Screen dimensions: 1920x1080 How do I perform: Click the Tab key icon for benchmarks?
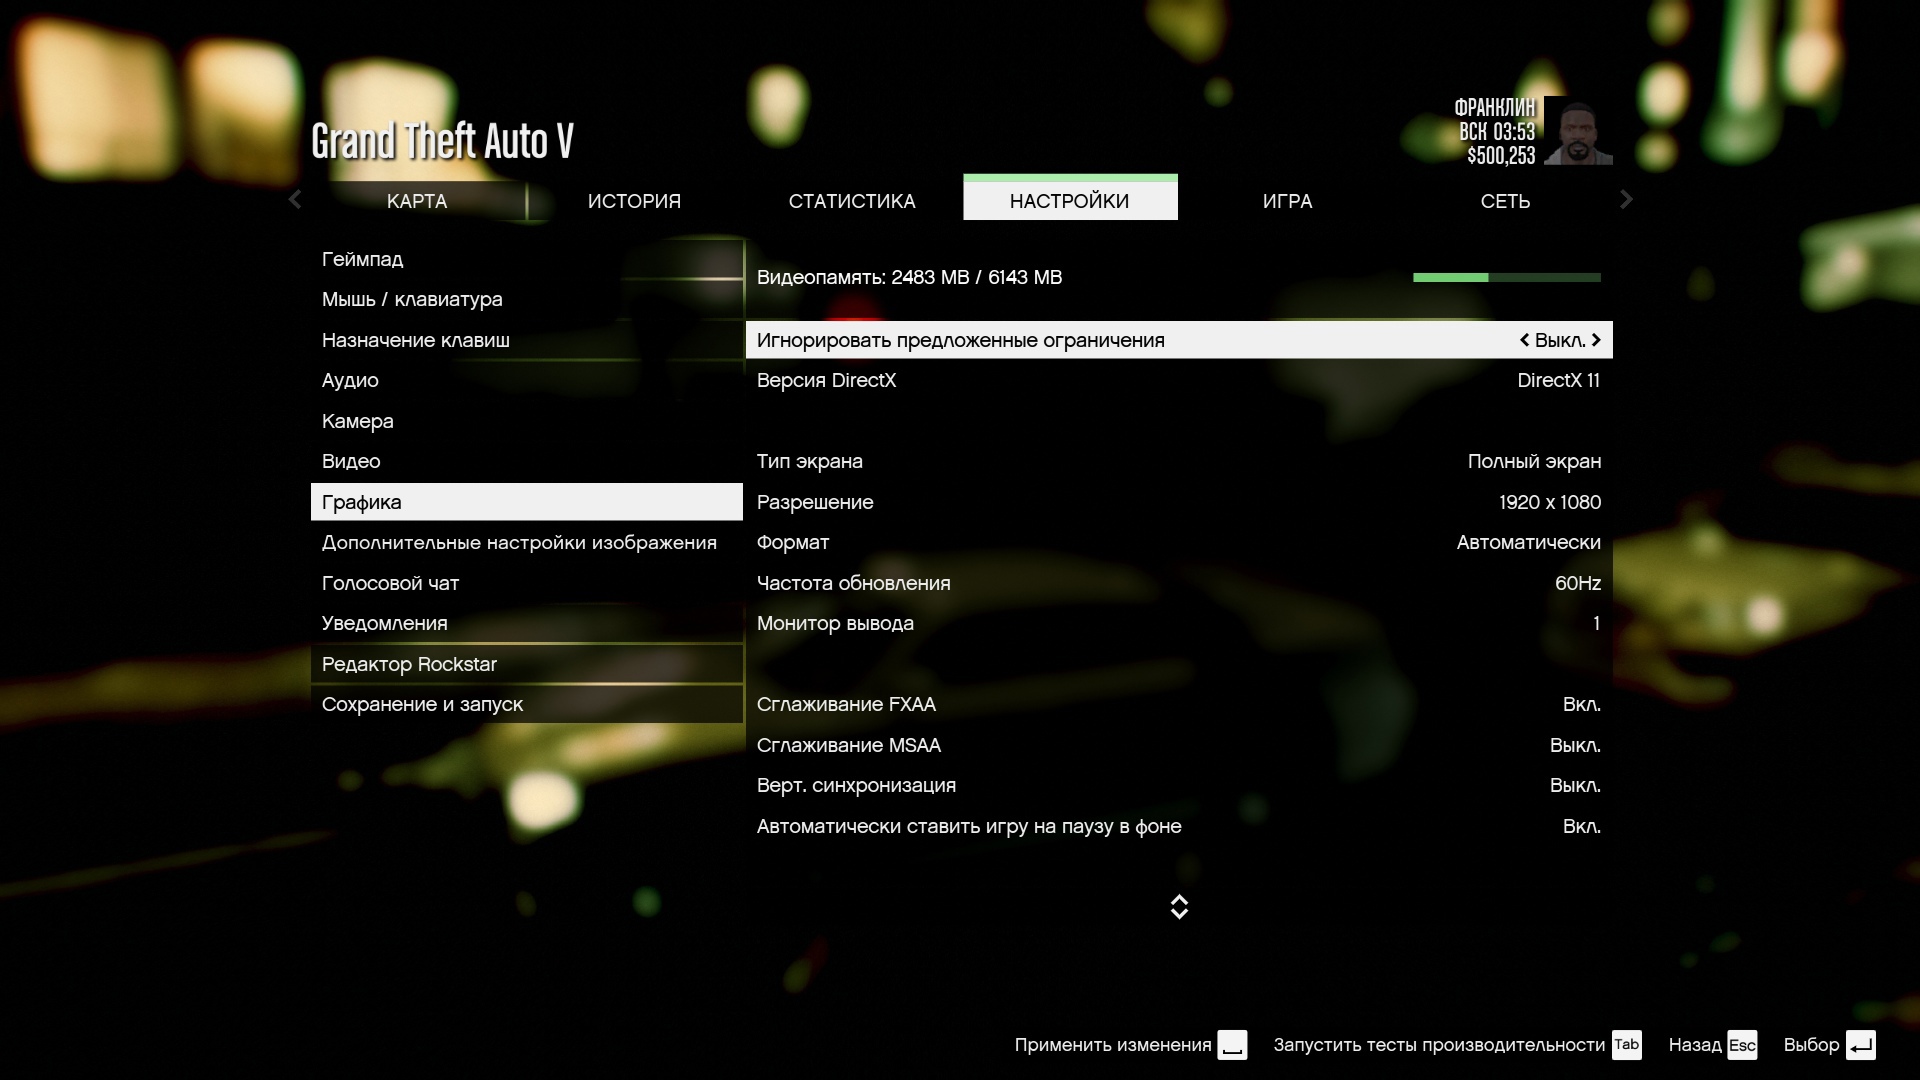[x=1626, y=1045]
